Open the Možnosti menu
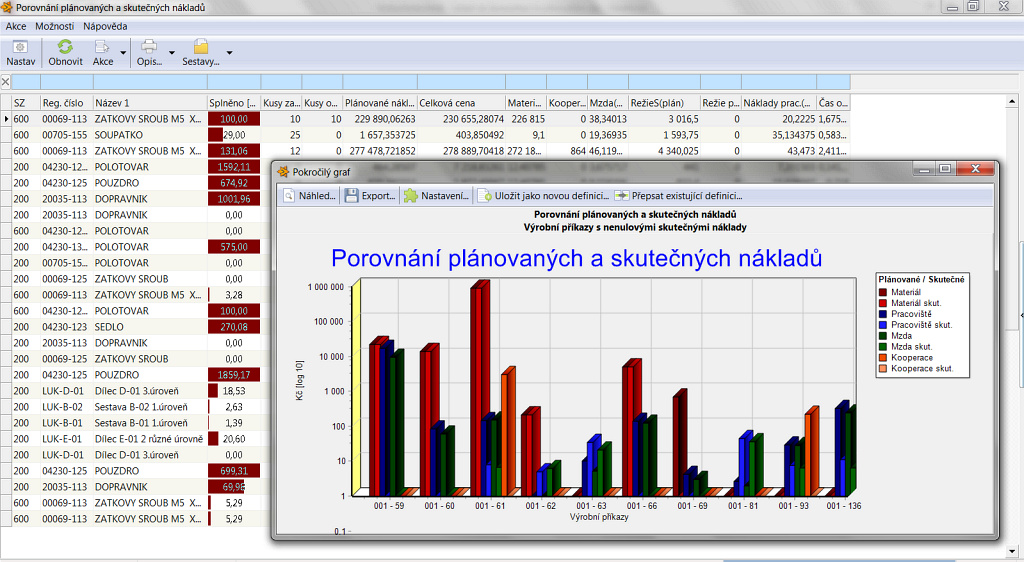 pos(54,25)
